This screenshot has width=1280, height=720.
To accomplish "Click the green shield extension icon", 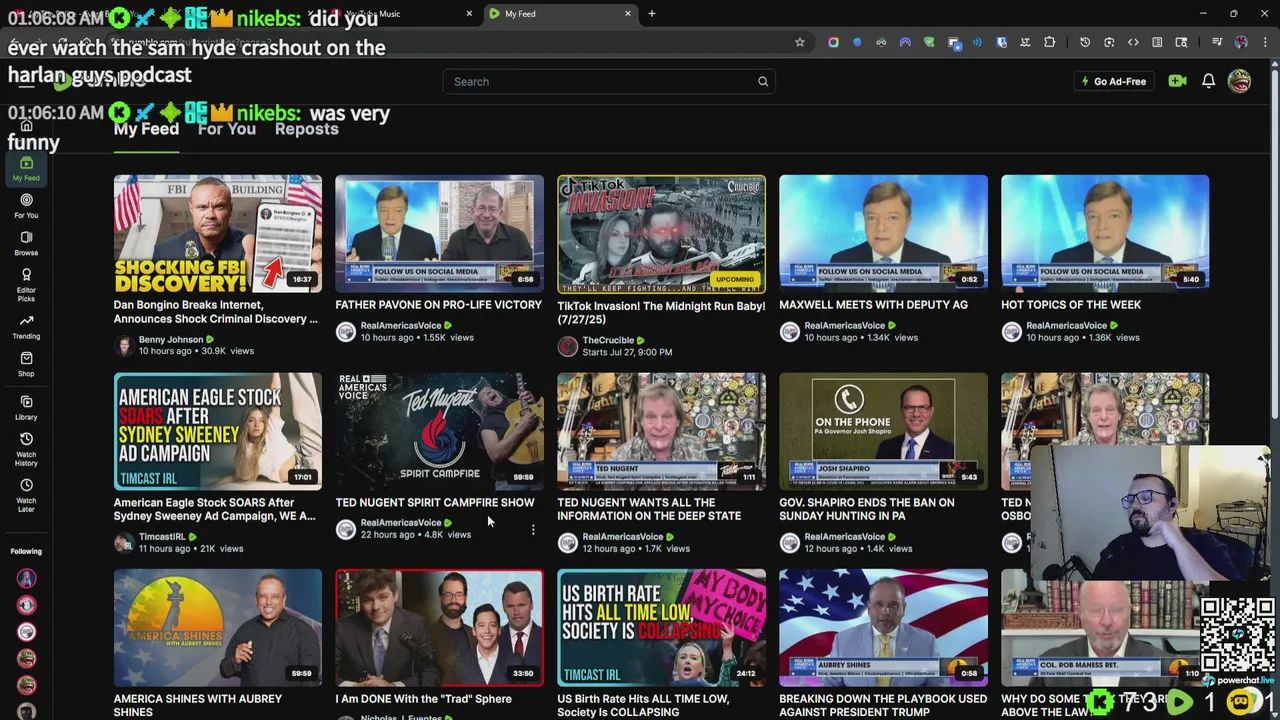I will (x=929, y=42).
